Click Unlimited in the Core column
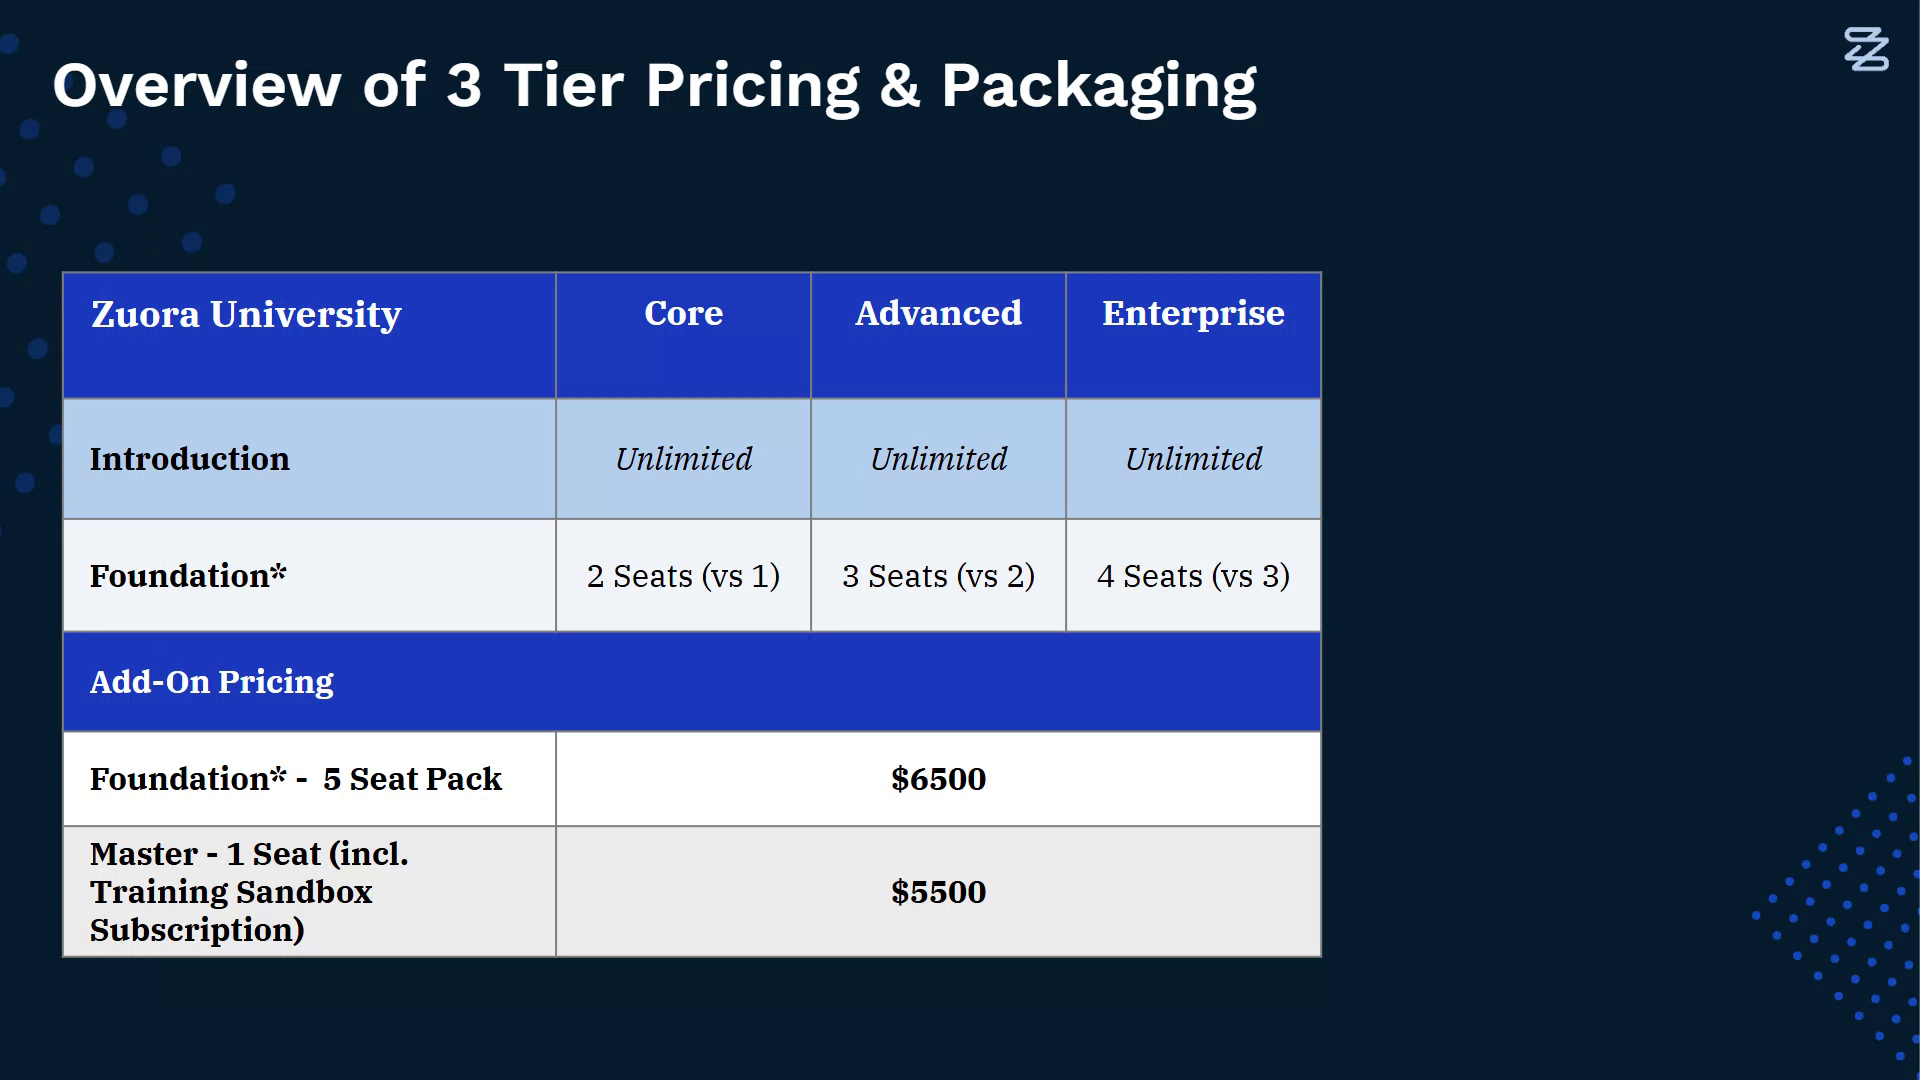This screenshot has width=1920, height=1080. (x=683, y=459)
